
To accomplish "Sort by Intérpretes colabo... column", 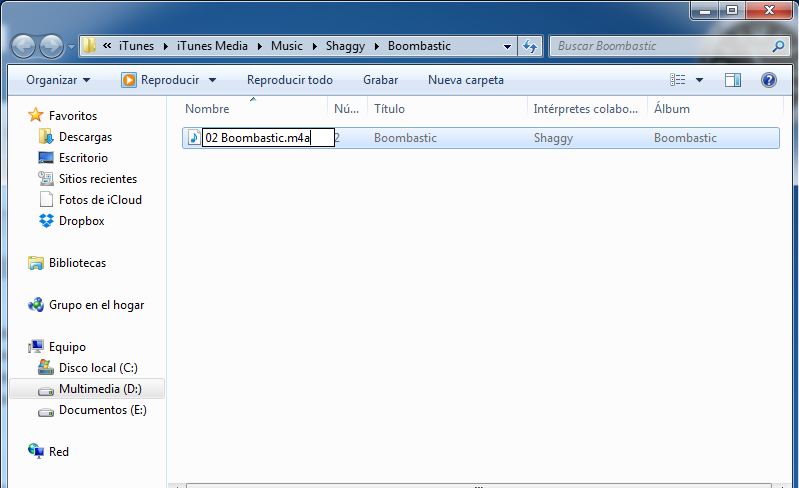I will [587, 109].
